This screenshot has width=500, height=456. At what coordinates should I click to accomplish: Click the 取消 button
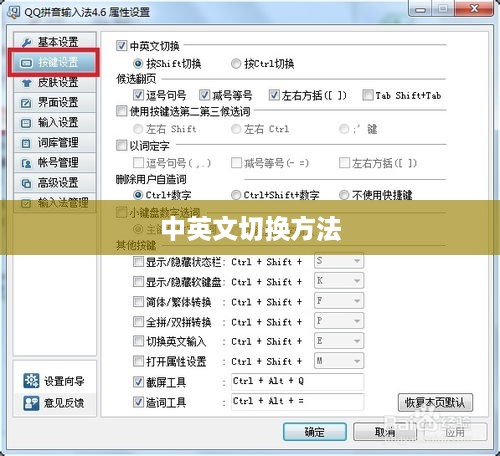(x=385, y=432)
